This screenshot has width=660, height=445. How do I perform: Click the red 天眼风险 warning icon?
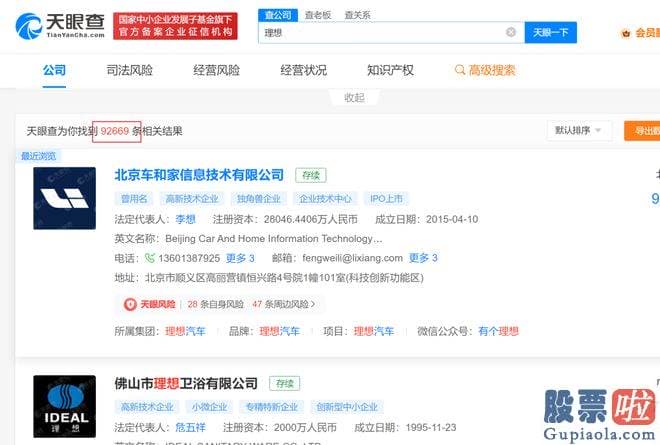[130, 304]
